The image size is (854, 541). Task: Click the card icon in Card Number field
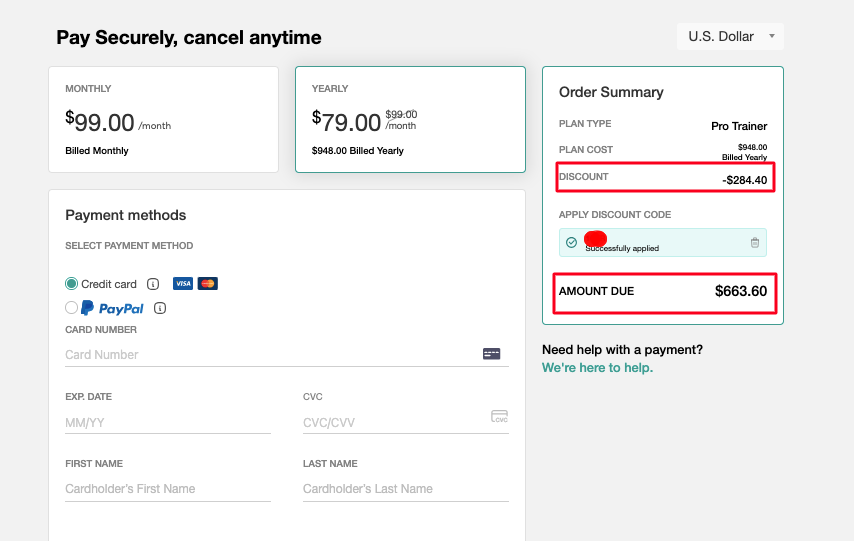click(x=491, y=354)
